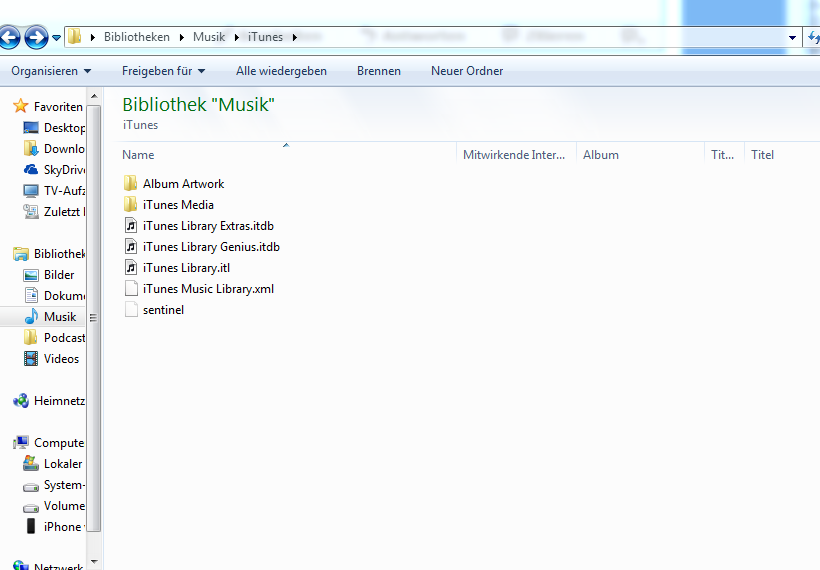The image size is (820, 570).
Task: Open the Organisieren menu
Action: tap(51, 71)
